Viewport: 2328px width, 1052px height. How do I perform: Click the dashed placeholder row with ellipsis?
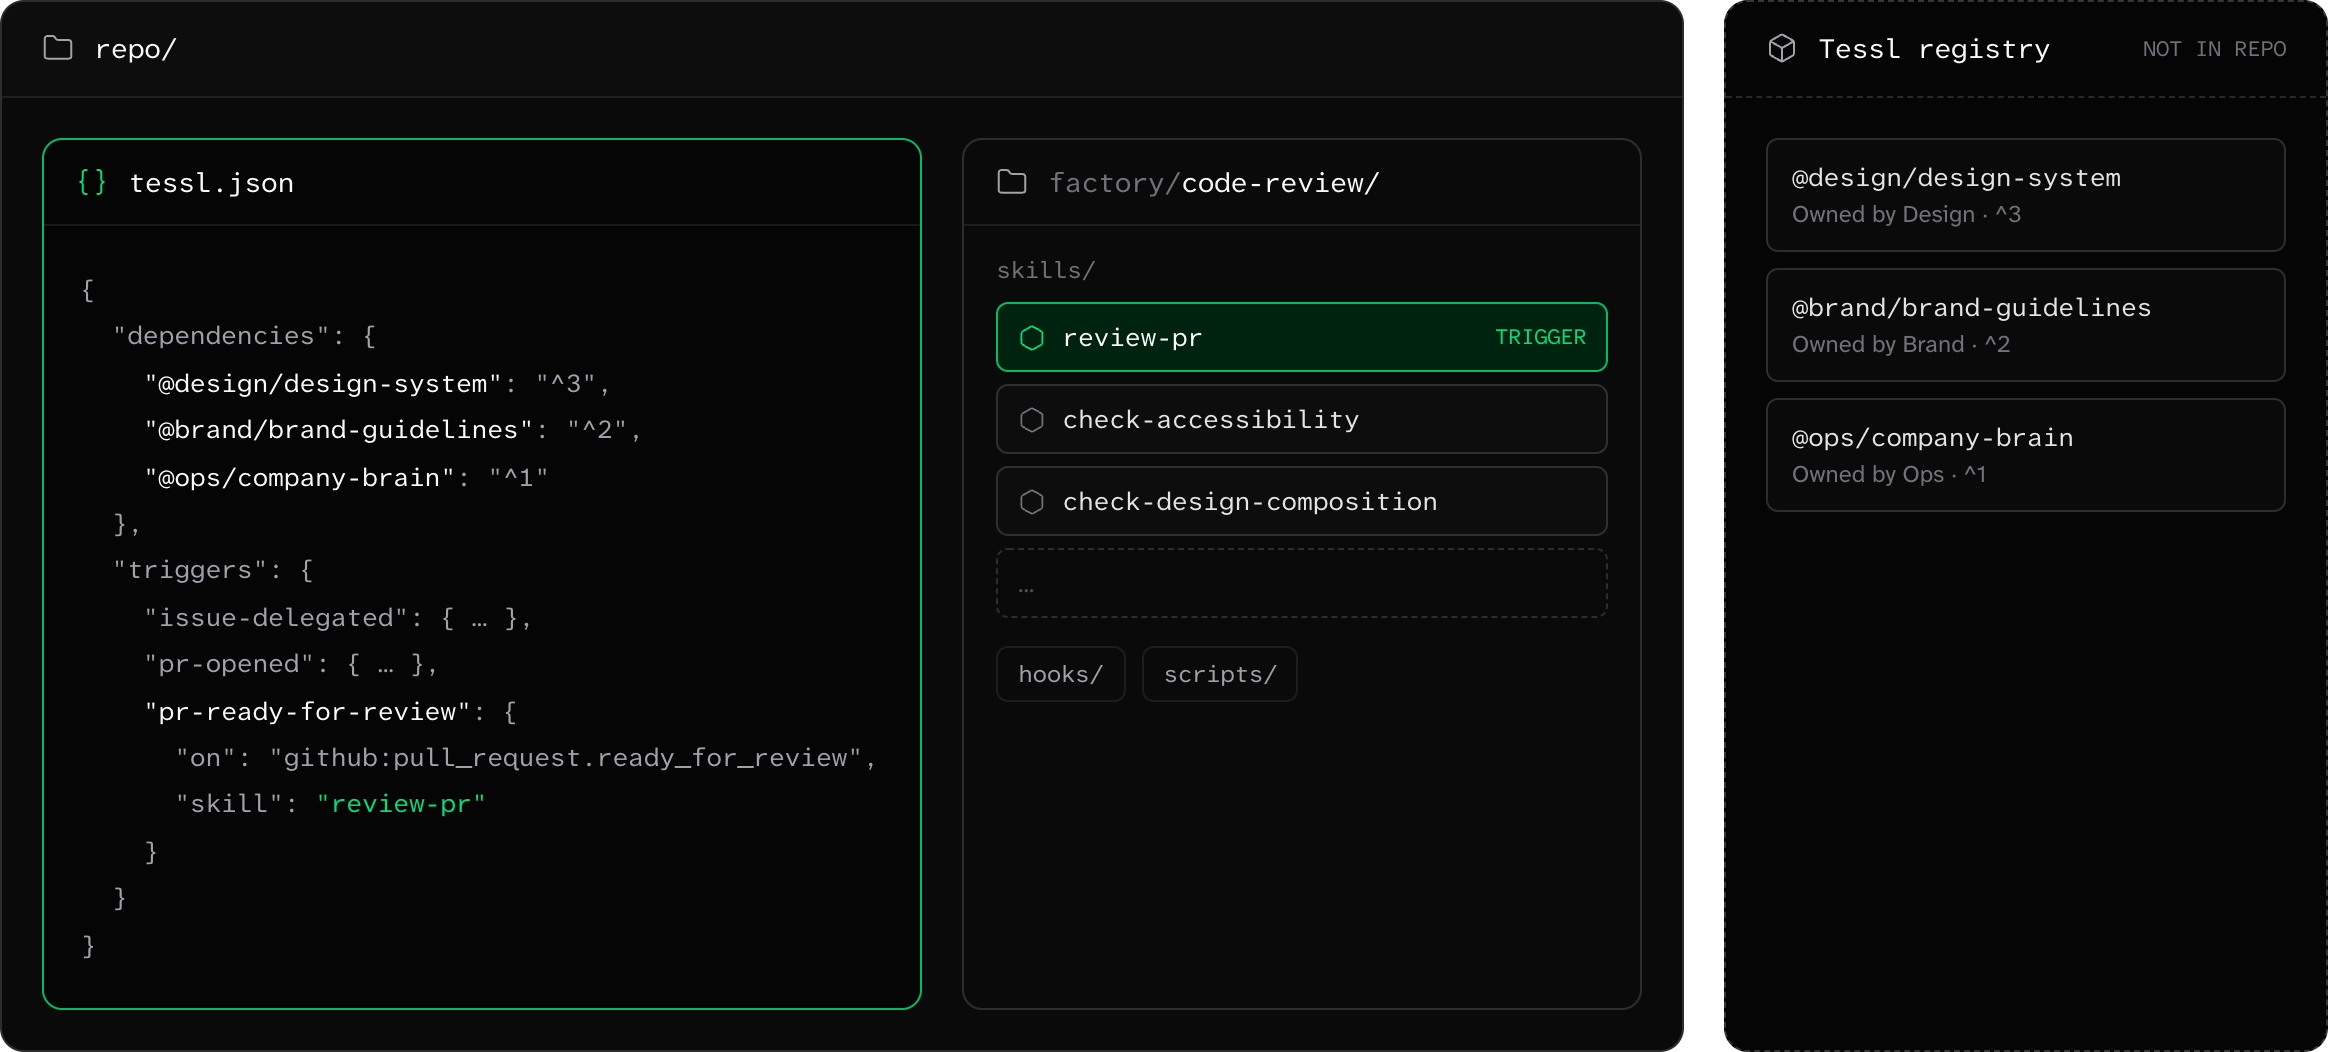pos(1302,583)
